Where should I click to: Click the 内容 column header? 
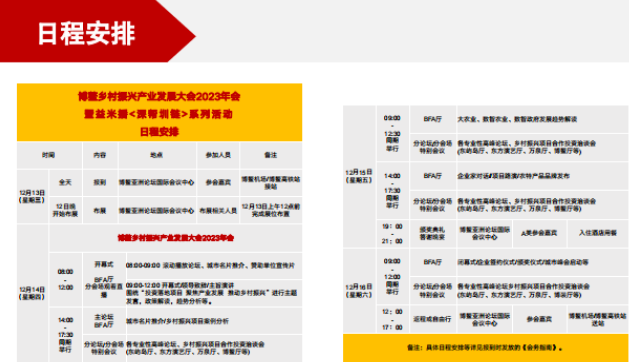click(x=100, y=155)
